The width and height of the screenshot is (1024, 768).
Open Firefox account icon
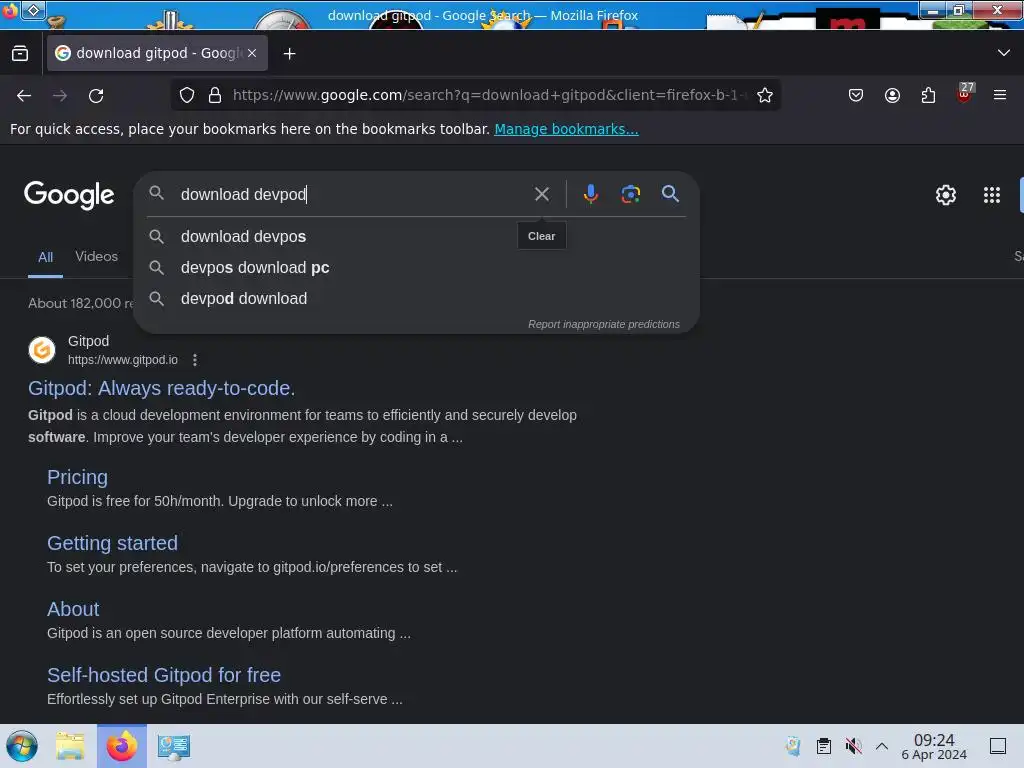pyautogui.click(x=892, y=95)
